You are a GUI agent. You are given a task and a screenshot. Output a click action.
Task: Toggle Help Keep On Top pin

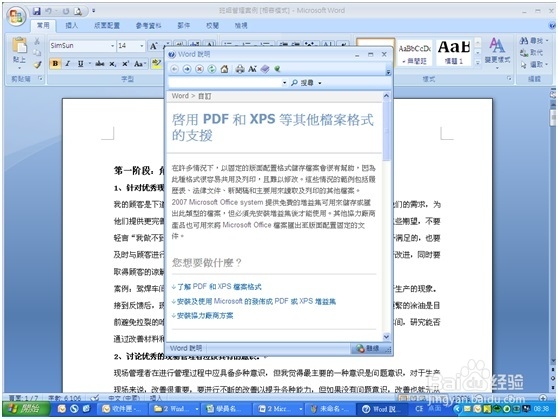click(x=277, y=69)
